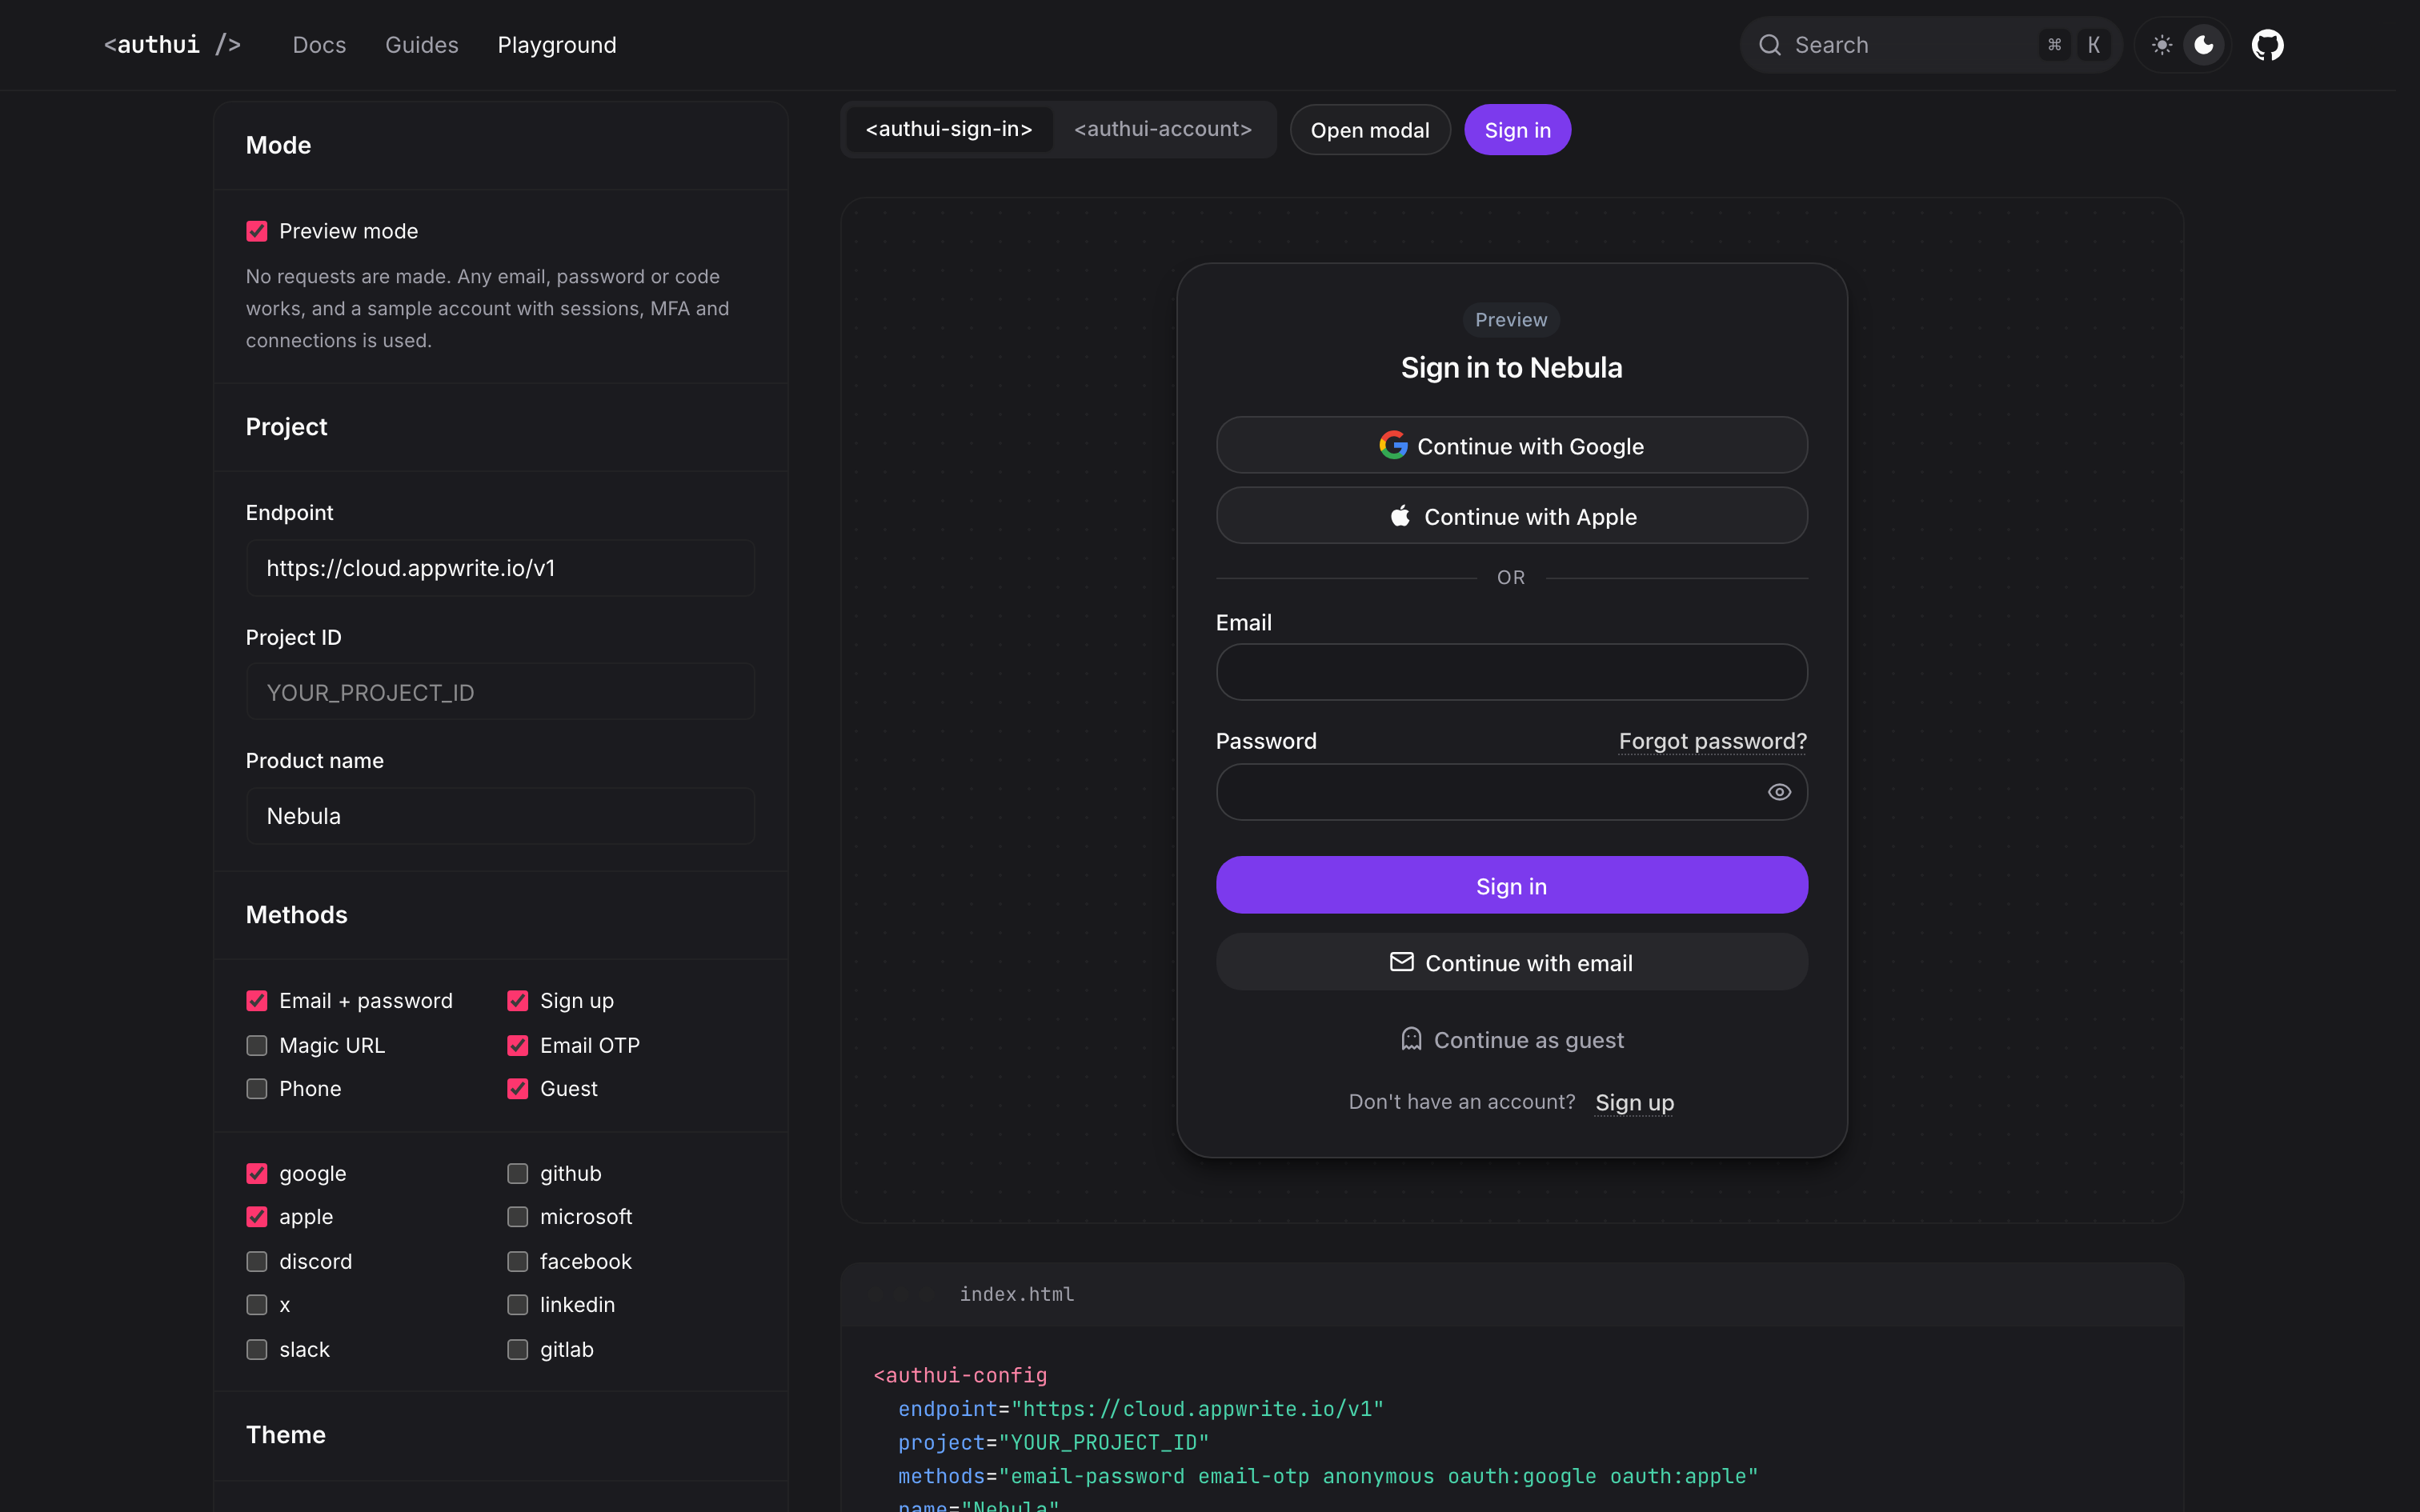
Task: Go to authui logo home
Action: 172,45
